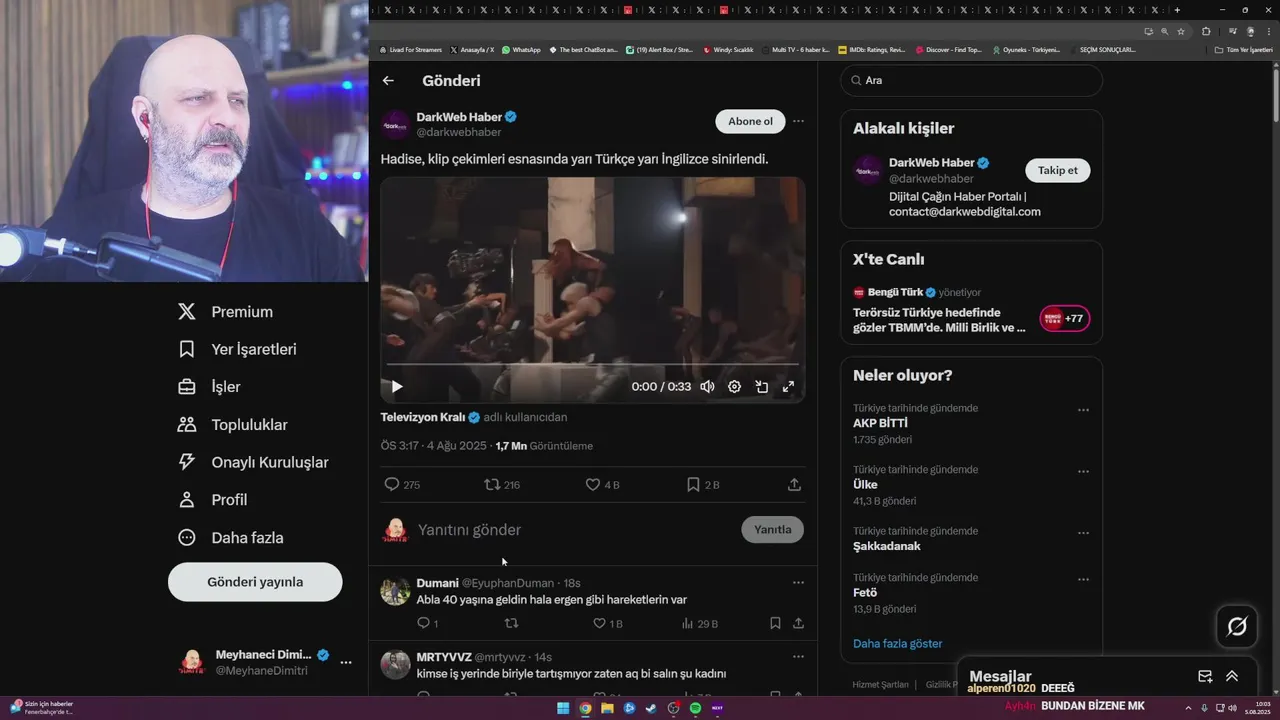Bookmark the main post with 2 B saves
This screenshot has width=1280, height=720.
[x=693, y=484]
